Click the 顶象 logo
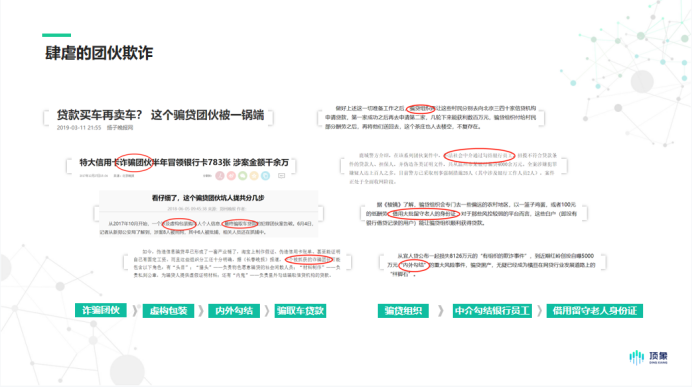The image size is (693, 387). pos(649,357)
